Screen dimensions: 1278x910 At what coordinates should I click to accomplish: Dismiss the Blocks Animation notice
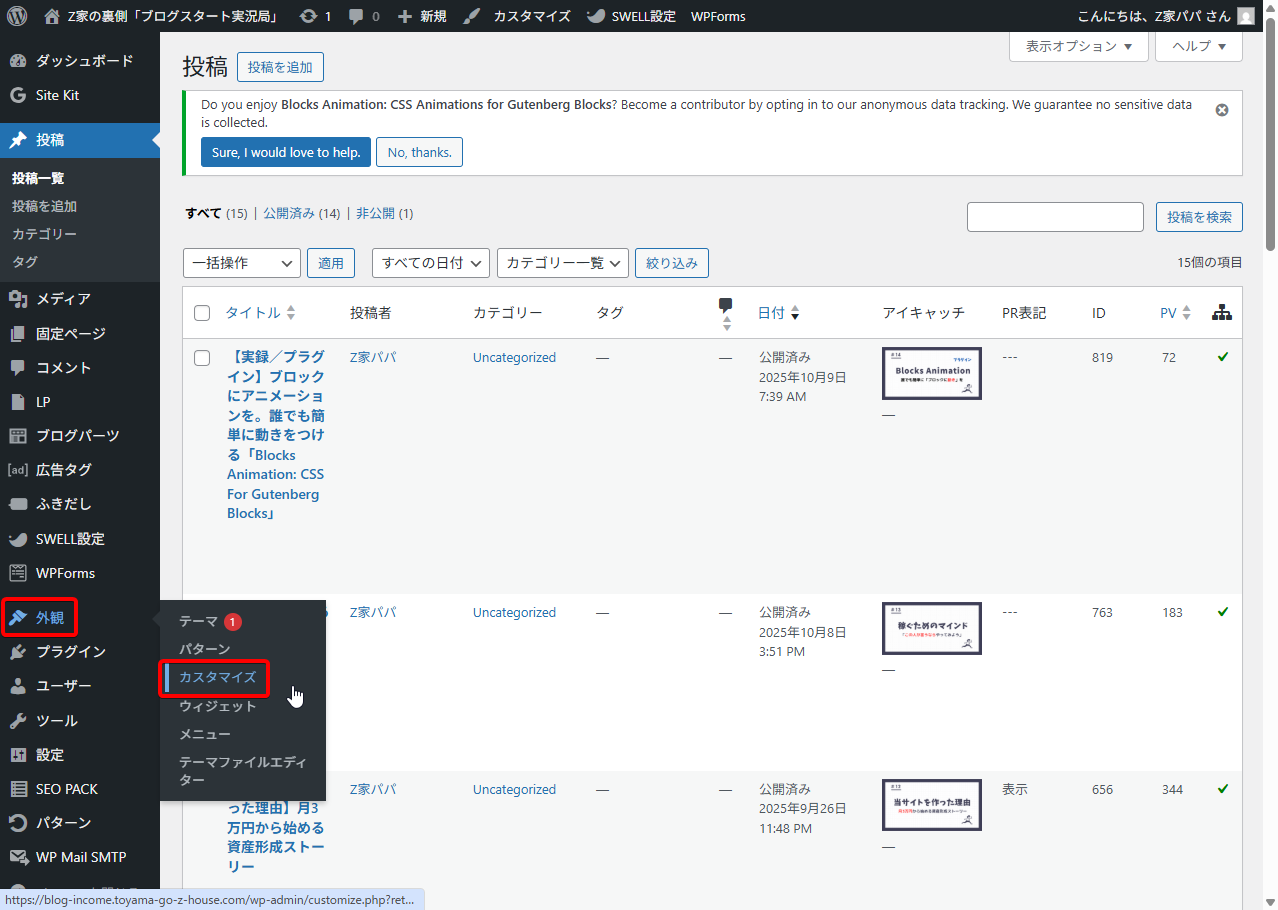click(1221, 110)
